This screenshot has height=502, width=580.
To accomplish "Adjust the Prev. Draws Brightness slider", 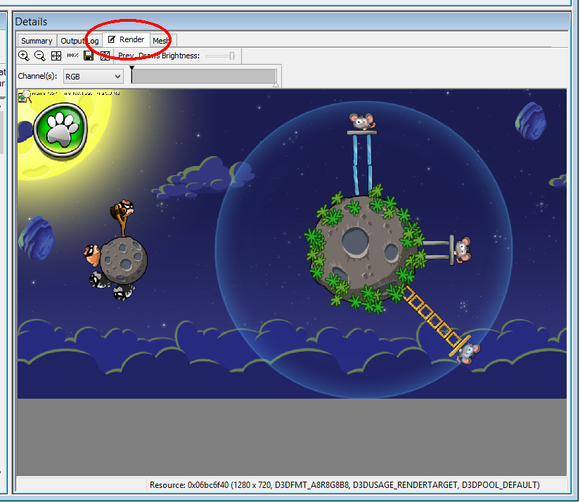I will pyautogui.click(x=220, y=56).
